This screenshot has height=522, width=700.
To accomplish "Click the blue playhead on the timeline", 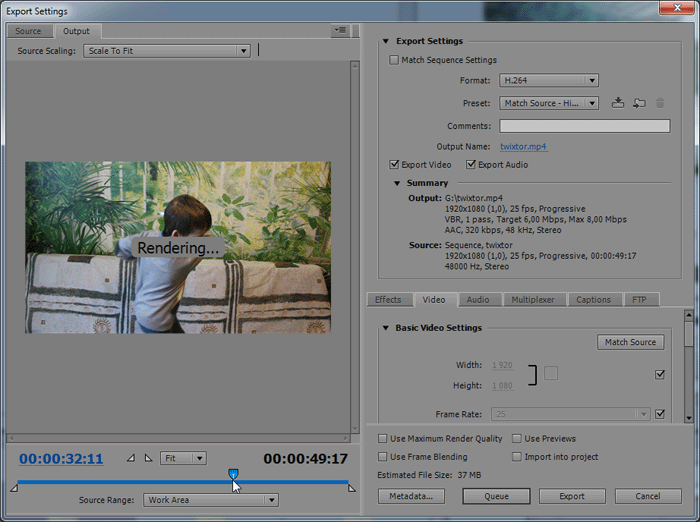I will [x=233, y=474].
